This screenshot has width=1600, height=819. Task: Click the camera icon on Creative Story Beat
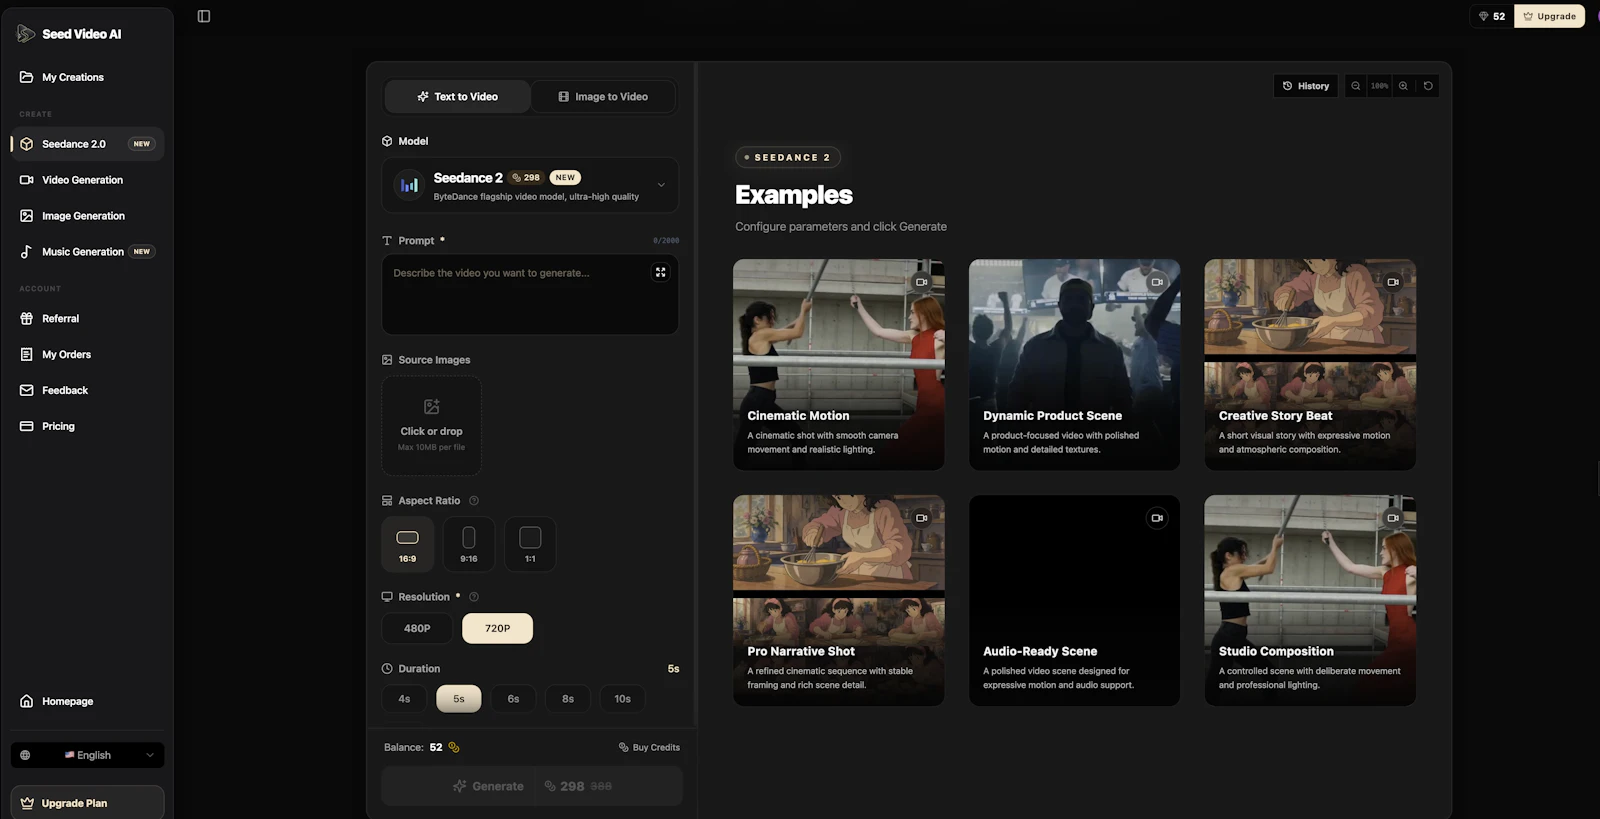(x=1393, y=282)
